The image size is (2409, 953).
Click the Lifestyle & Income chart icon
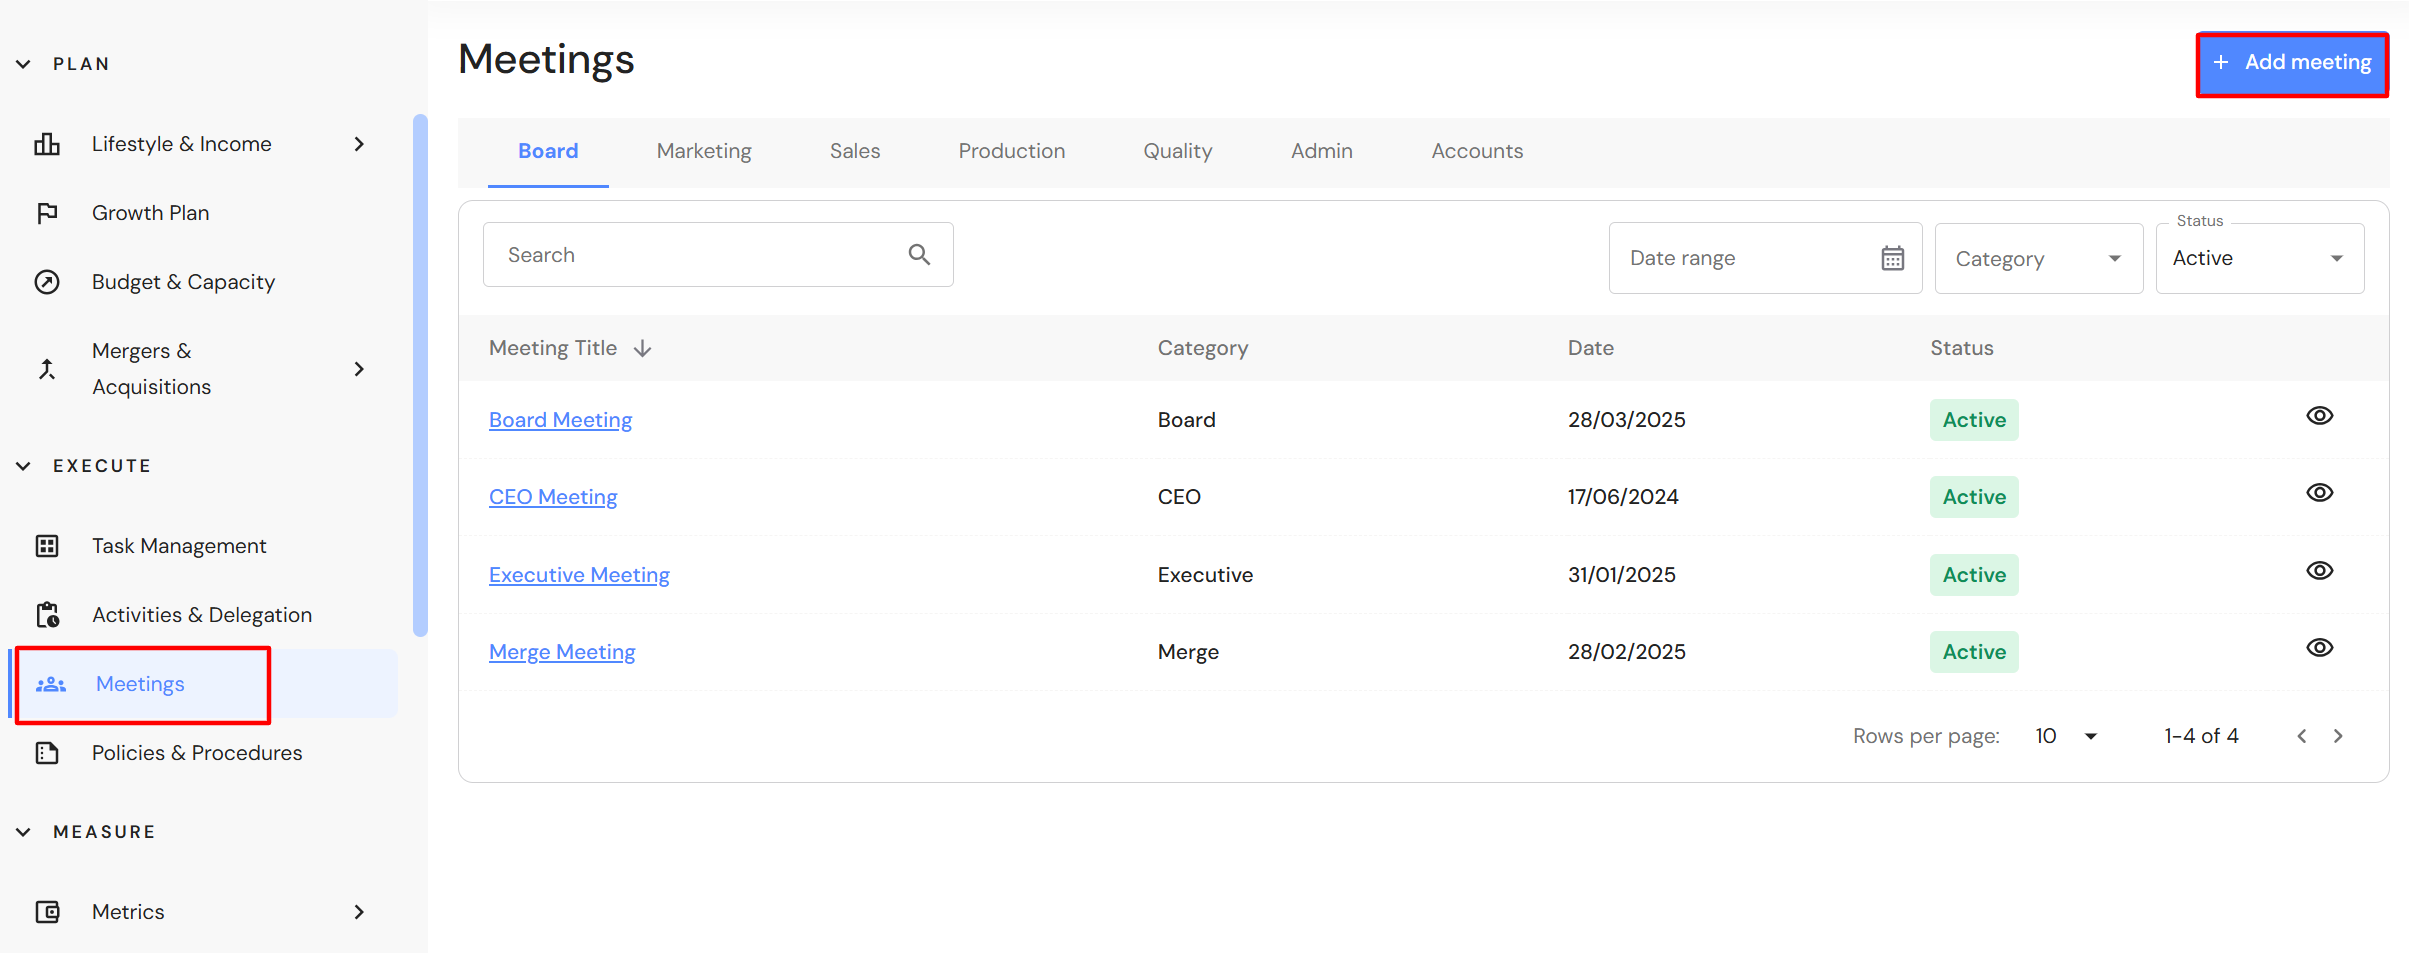[47, 144]
